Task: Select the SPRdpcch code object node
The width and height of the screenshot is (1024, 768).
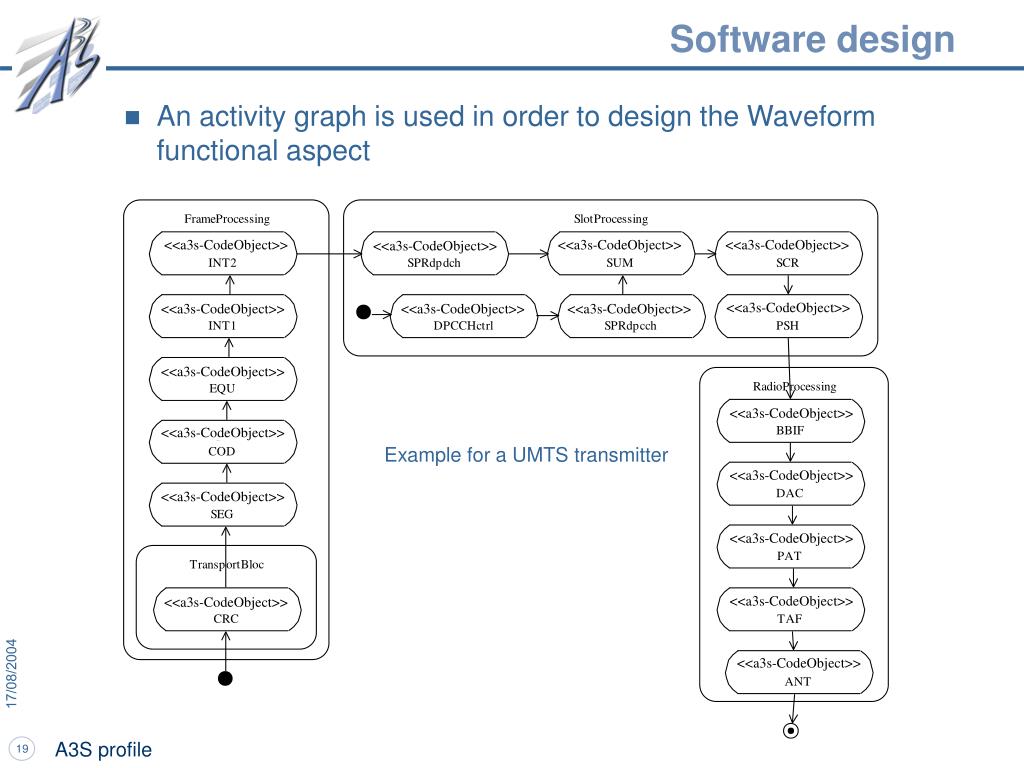Action: point(631,316)
